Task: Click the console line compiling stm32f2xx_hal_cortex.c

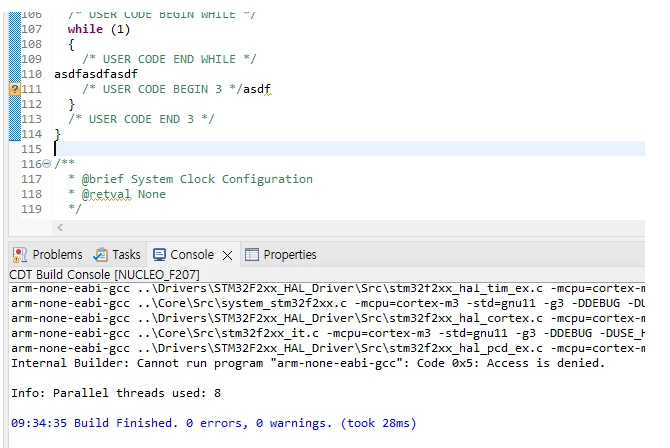Action: (328, 318)
